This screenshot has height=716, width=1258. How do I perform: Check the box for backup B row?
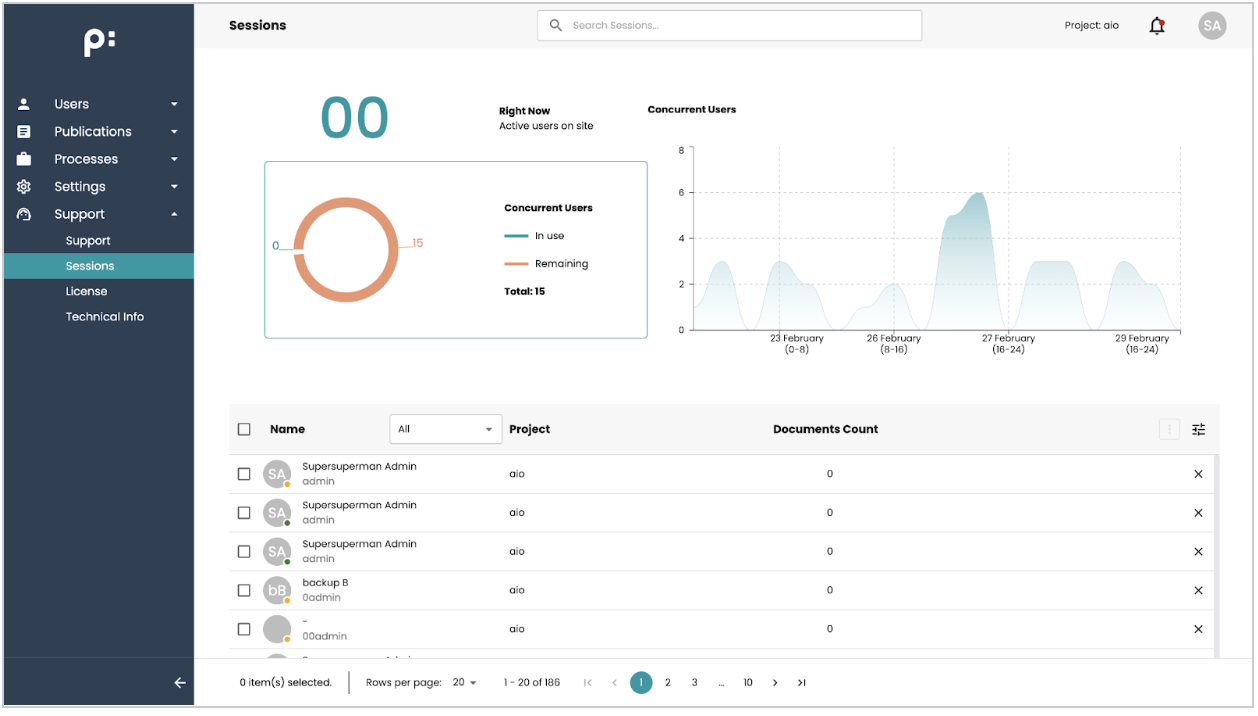point(244,590)
